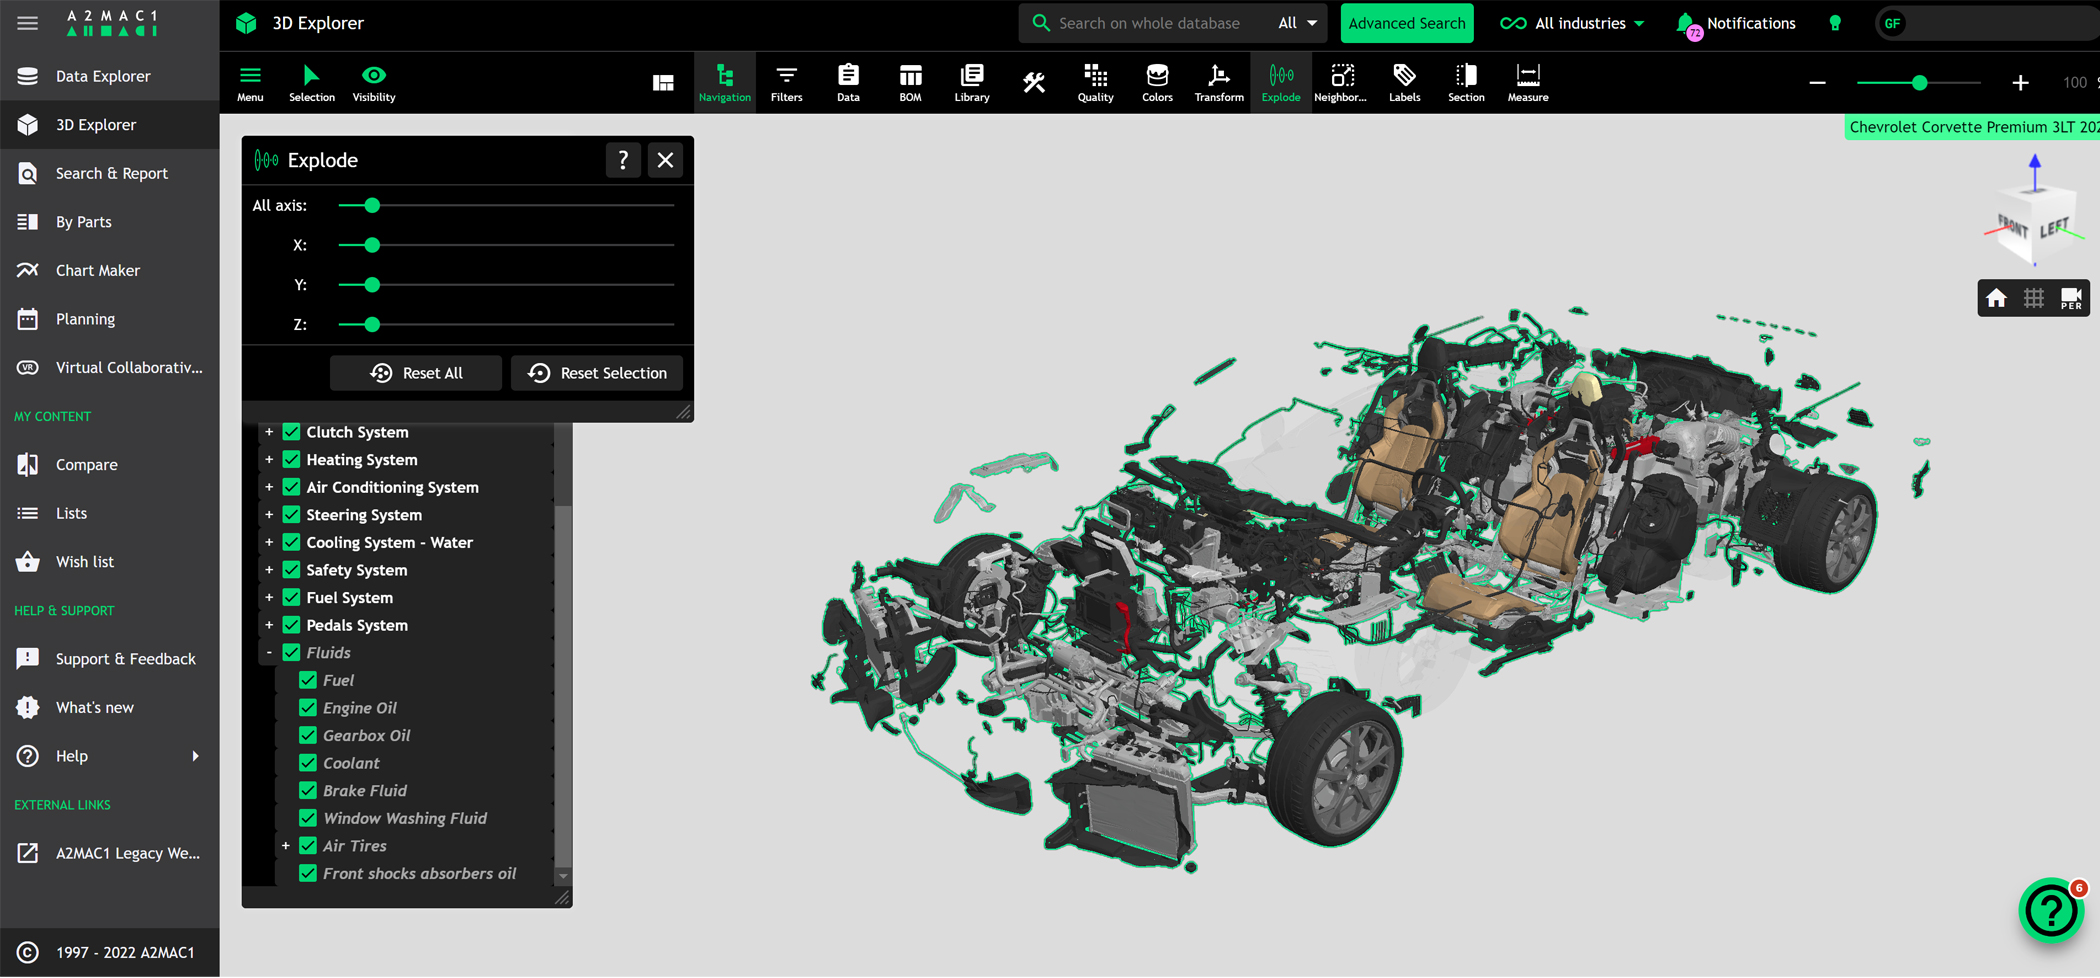This screenshot has height=978, width=2100.
Task: Open the Labels tool
Action: point(1404,82)
